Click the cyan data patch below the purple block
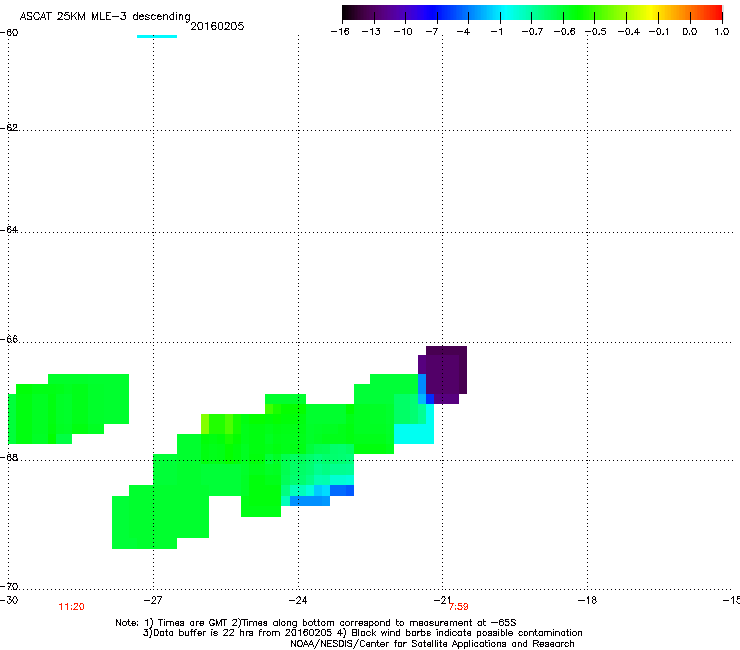The image size is (740, 650). click(x=414, y=434)
